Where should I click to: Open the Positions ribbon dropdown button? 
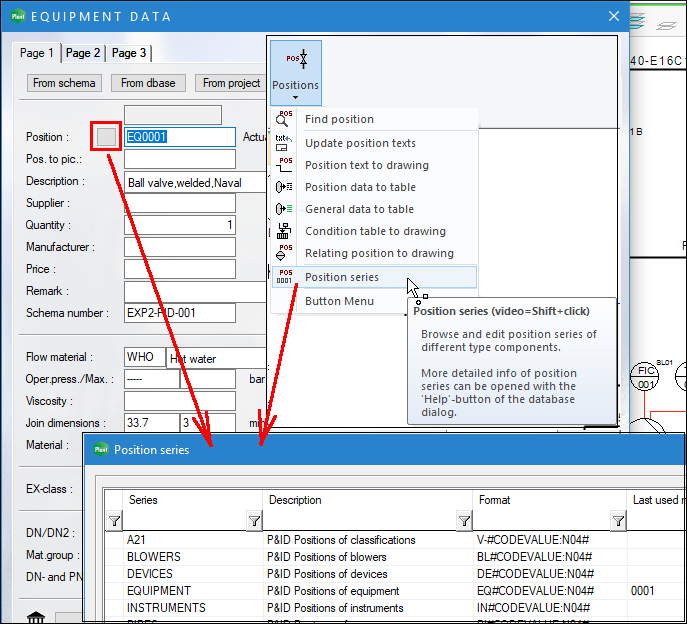coord(295,70)
